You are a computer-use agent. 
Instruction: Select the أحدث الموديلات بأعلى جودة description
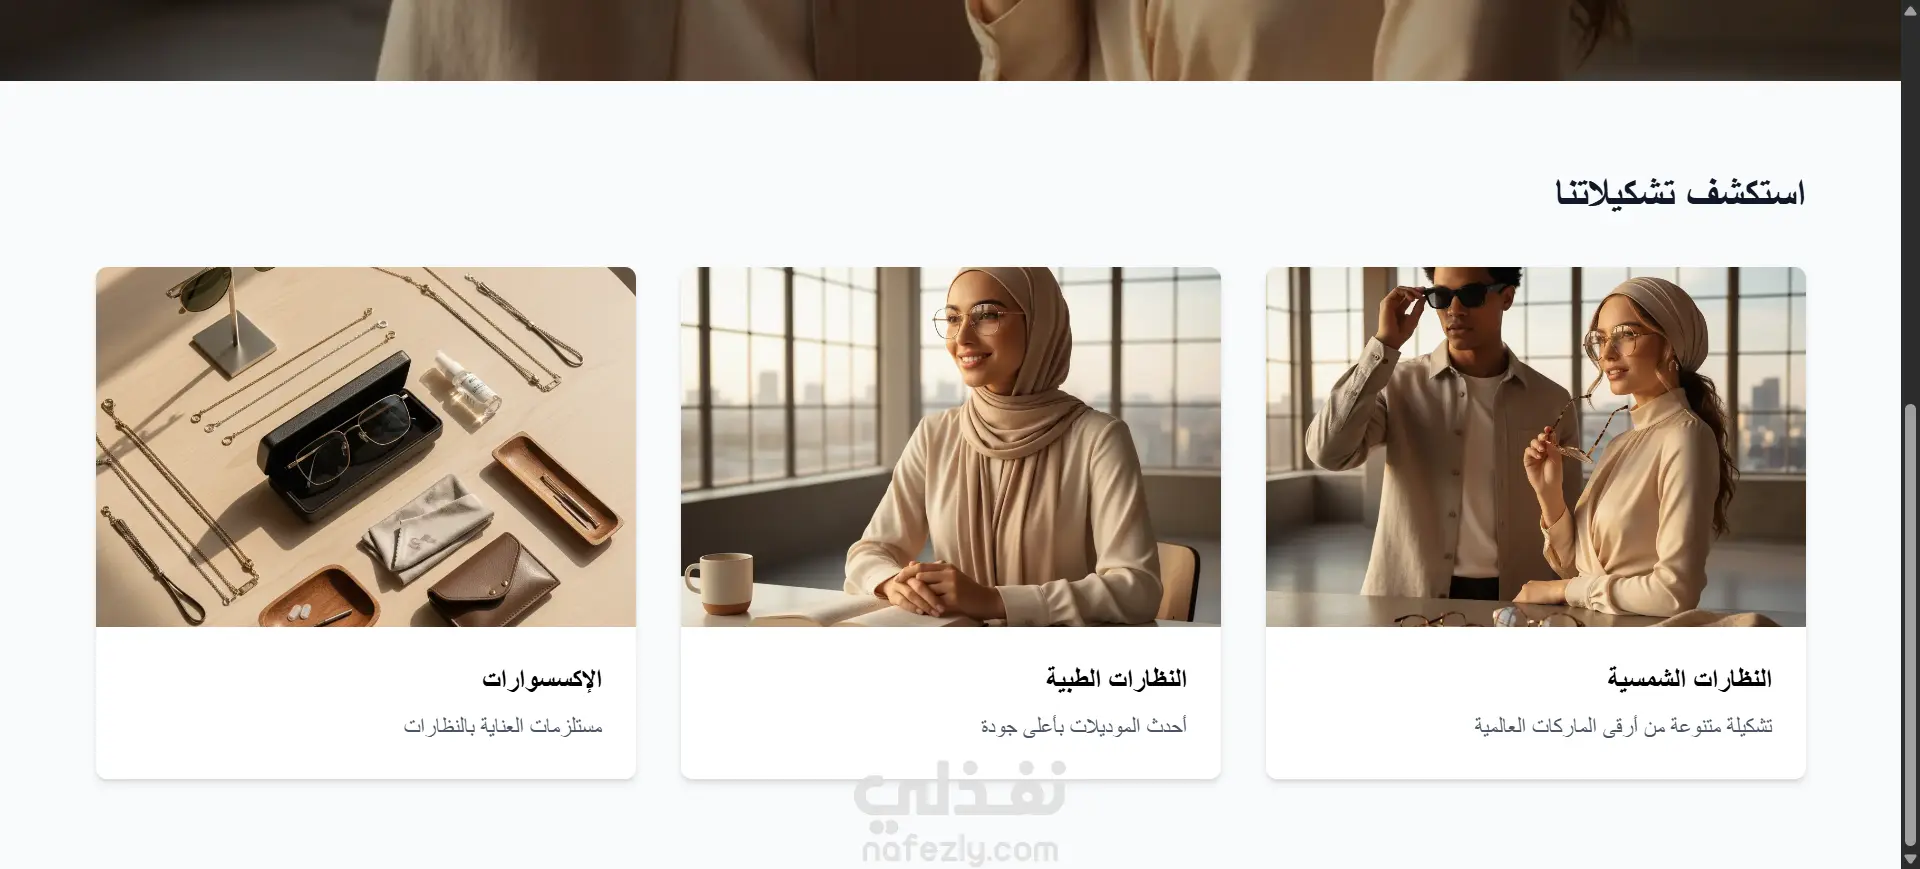click(1083, 726)
